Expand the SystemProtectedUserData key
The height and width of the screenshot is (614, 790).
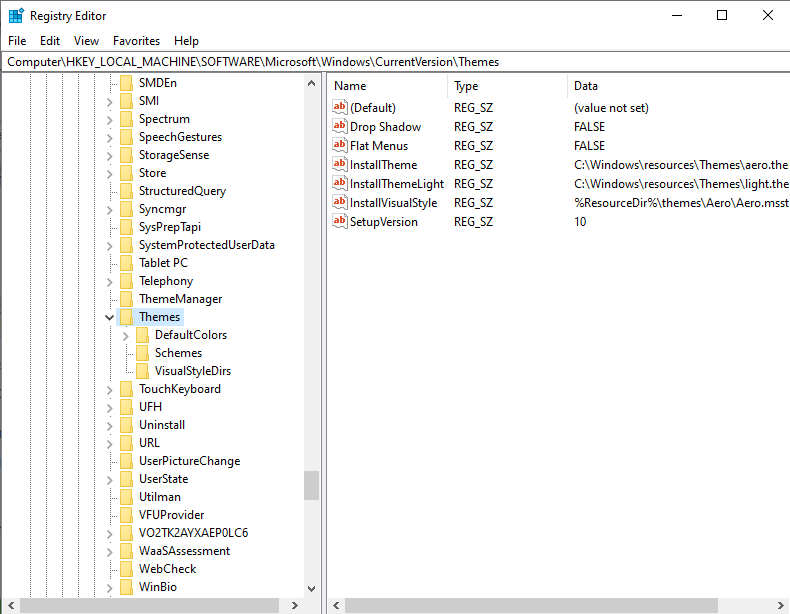(x=110, y=246)
